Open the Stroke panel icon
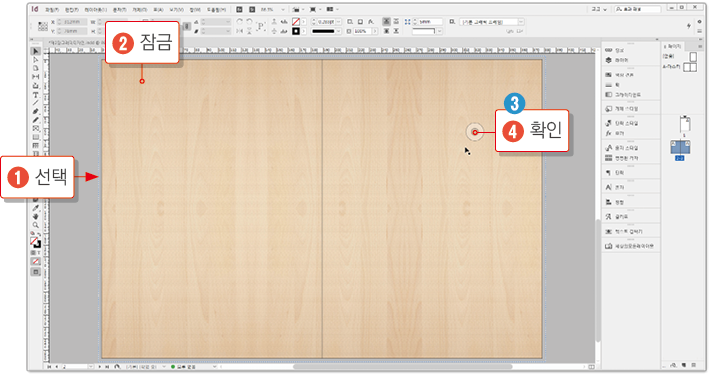Viewport: 709px width, 375px height. tap(609, 85)
